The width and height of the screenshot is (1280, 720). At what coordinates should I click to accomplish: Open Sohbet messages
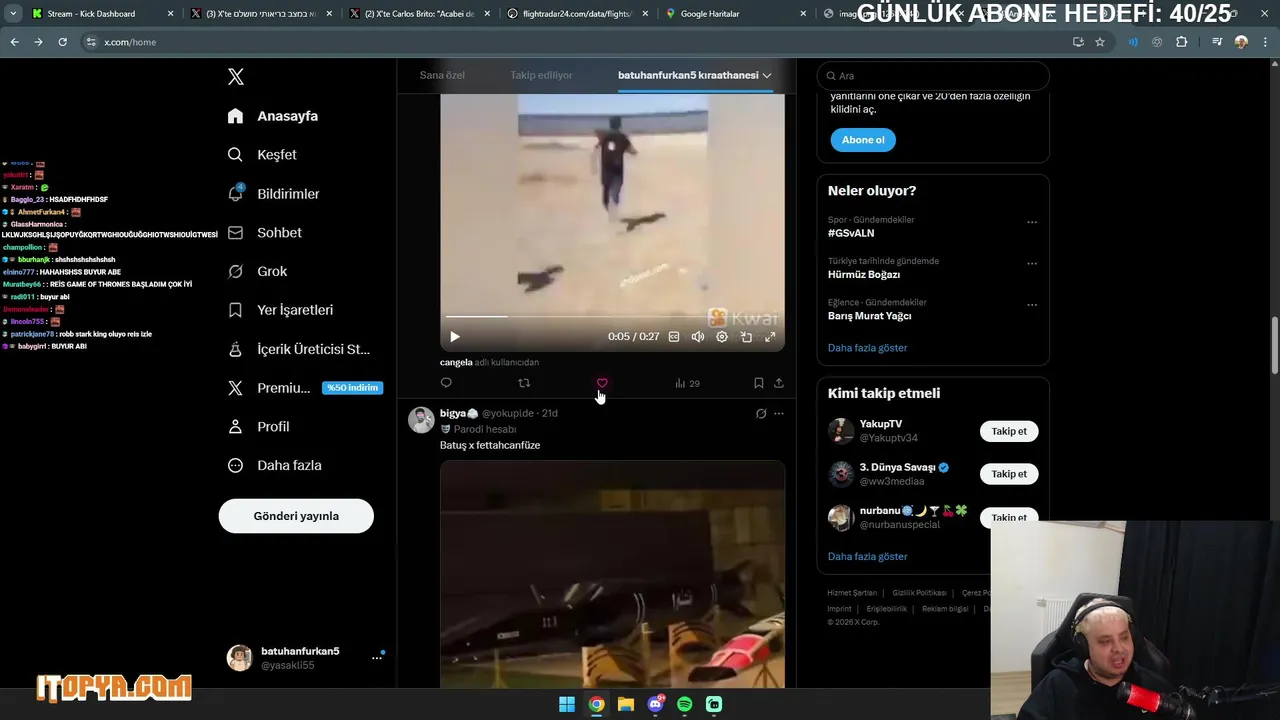click(x=264, y=232)
